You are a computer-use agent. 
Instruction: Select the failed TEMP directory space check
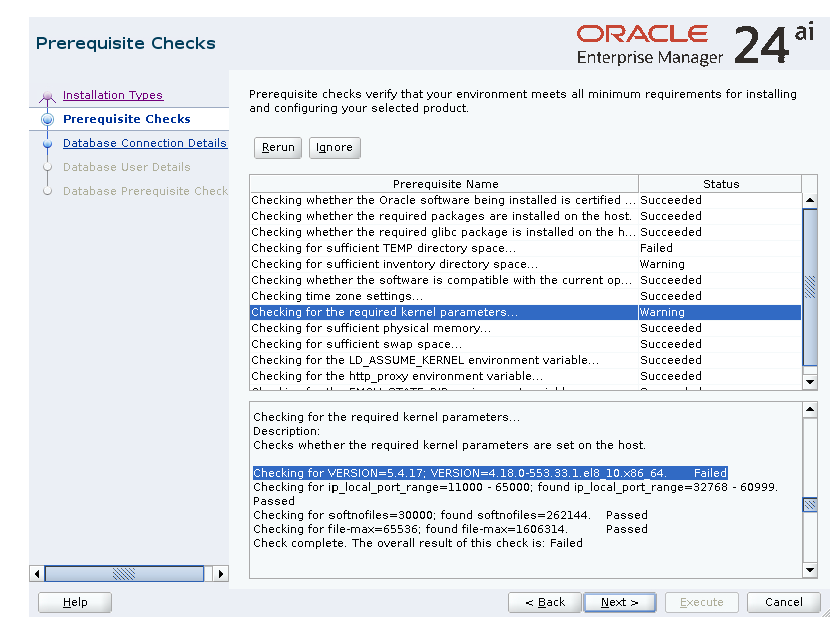point(444,248)
